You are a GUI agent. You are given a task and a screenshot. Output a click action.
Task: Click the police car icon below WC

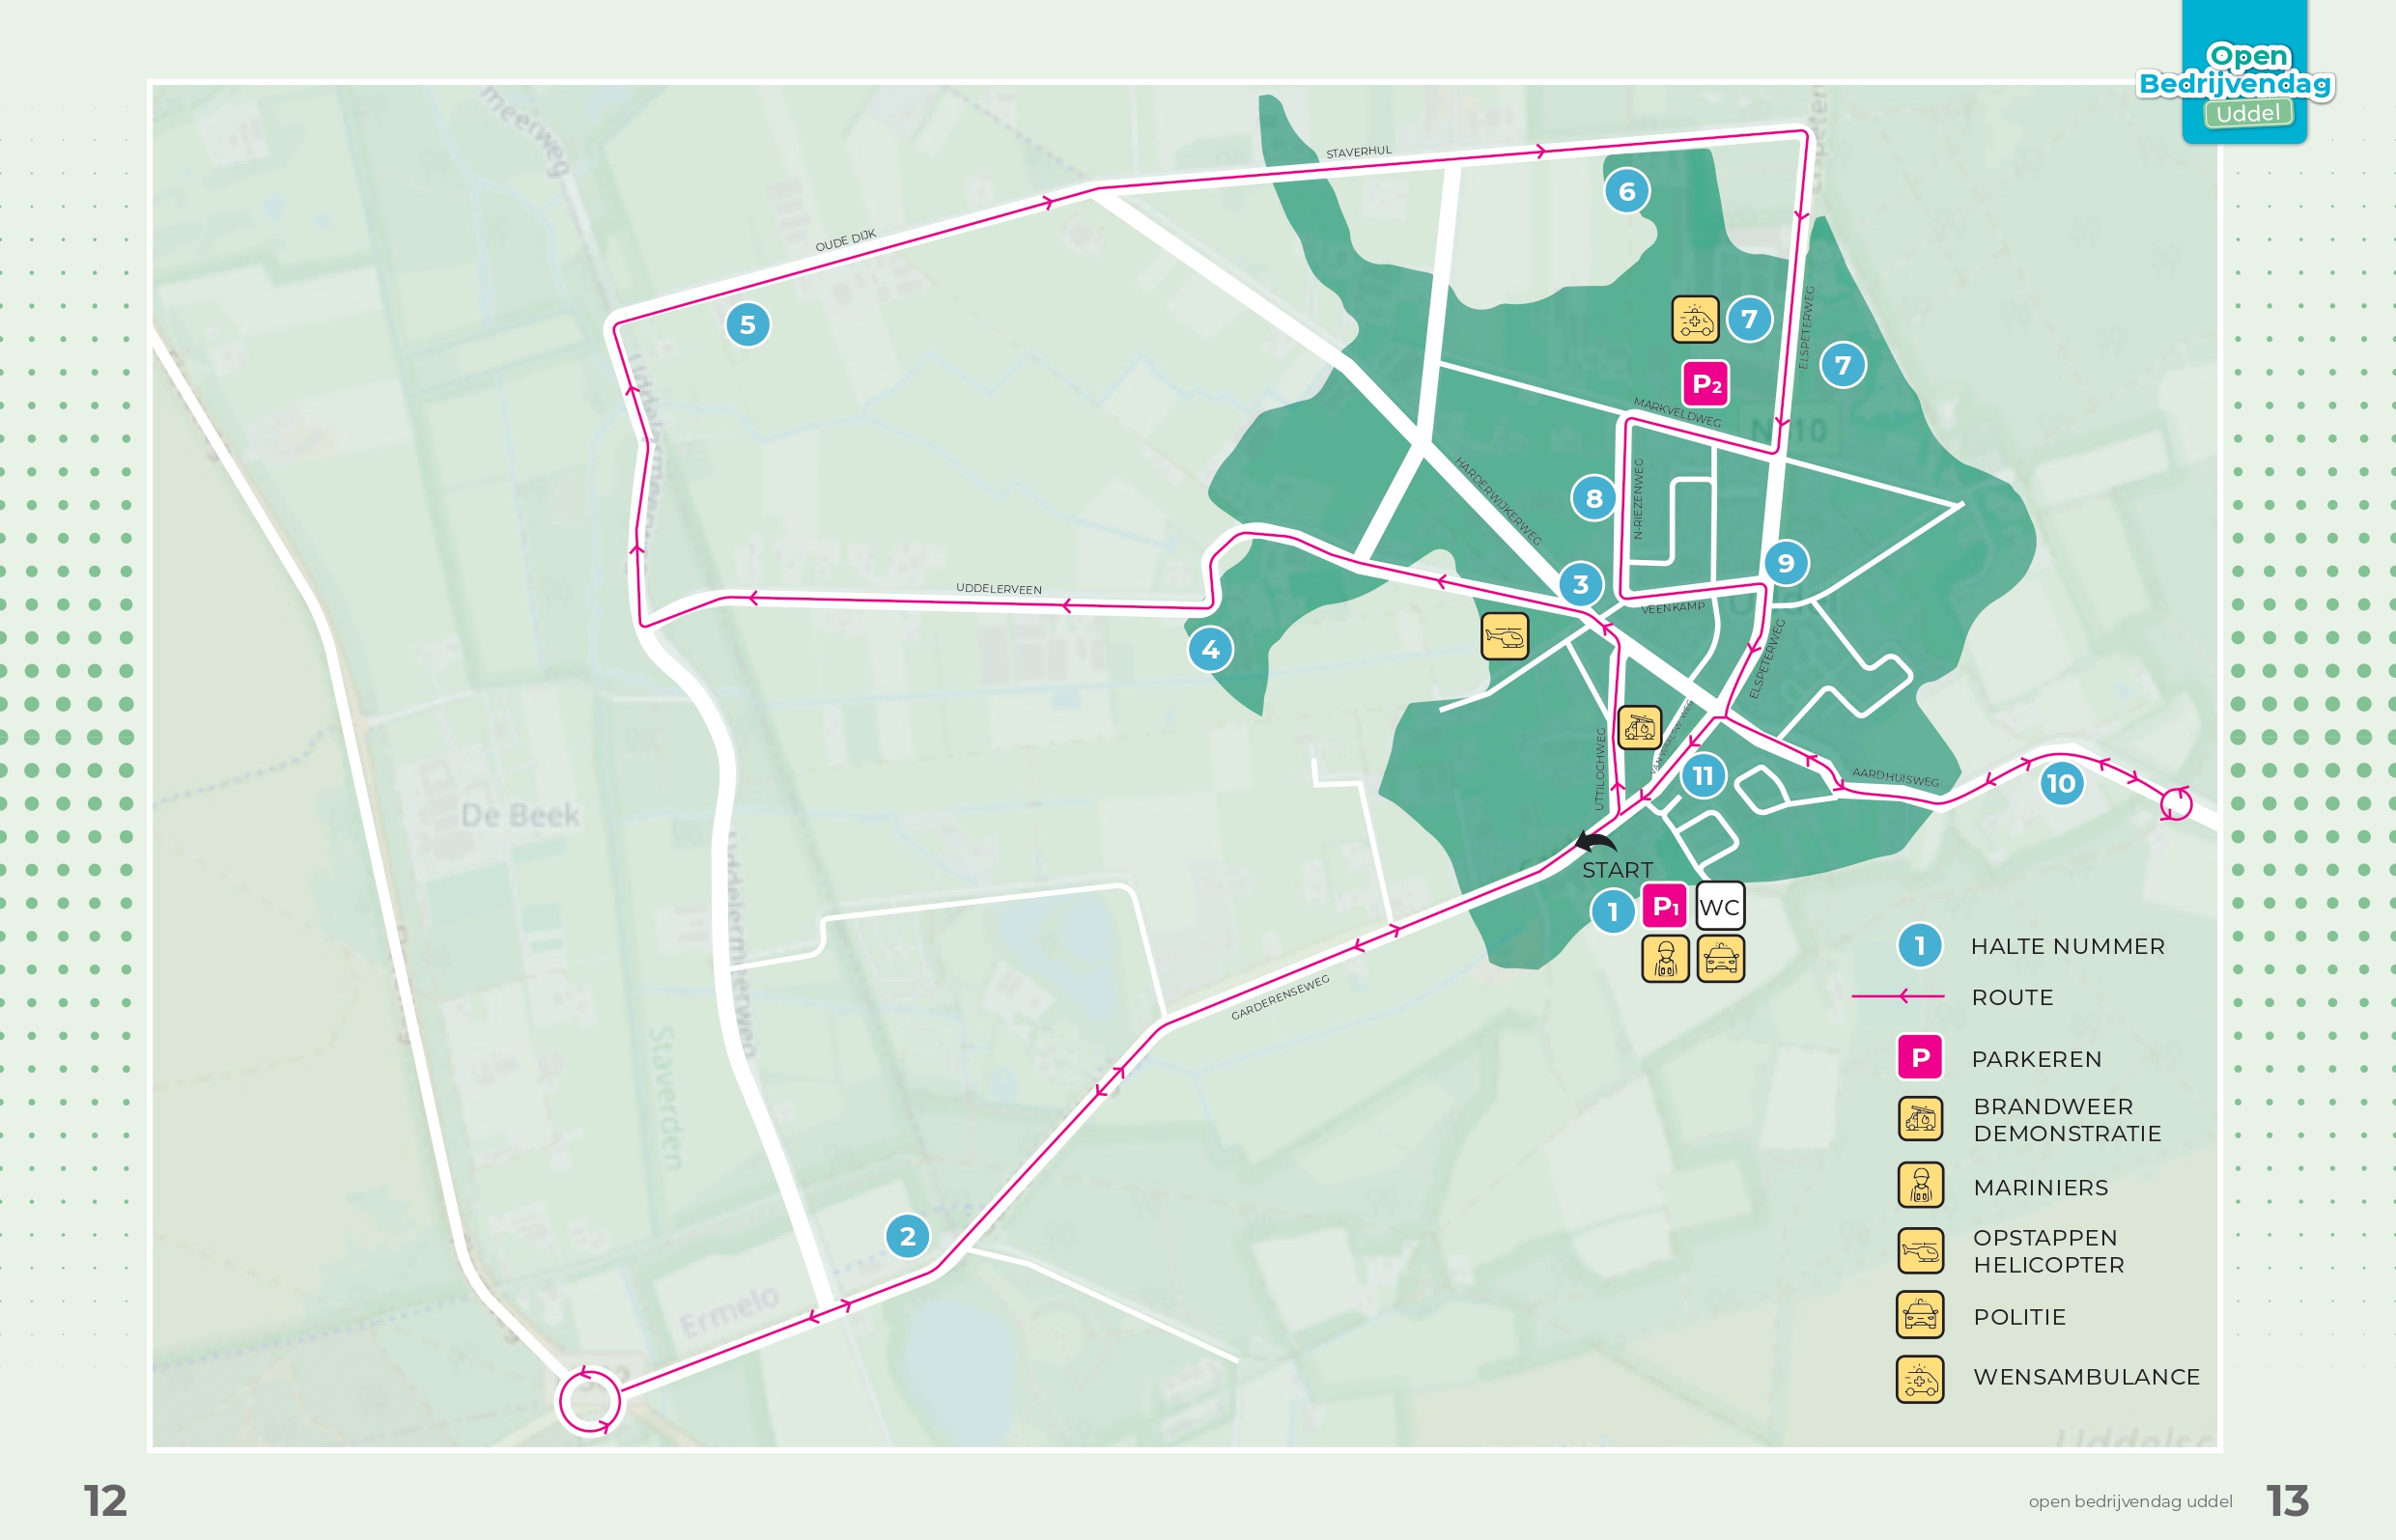click(x=1720, y=959)
